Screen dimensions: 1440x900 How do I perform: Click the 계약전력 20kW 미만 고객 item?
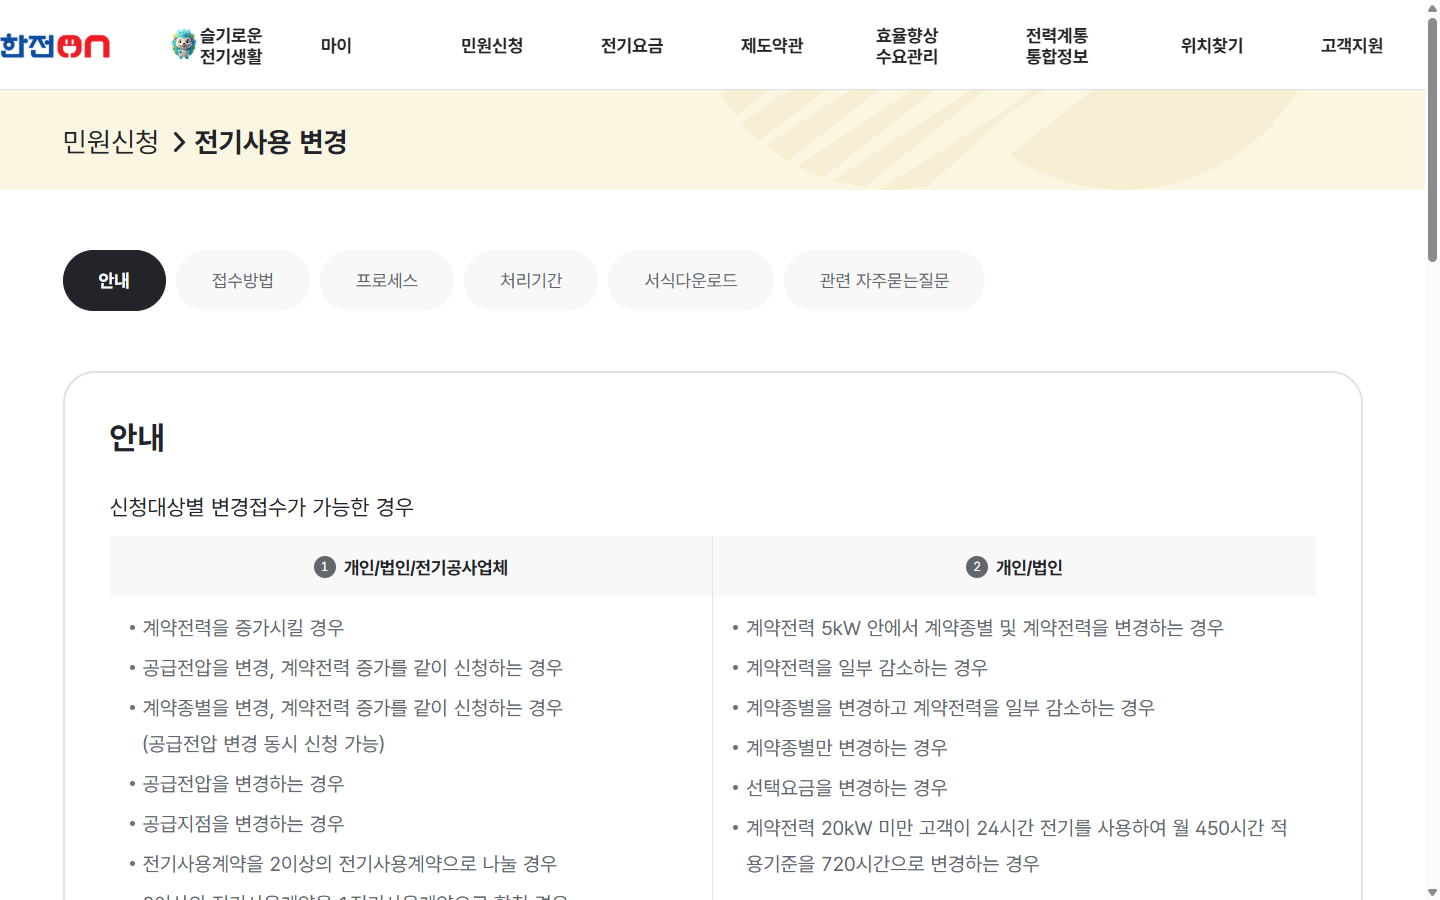tap(1017, 846)
